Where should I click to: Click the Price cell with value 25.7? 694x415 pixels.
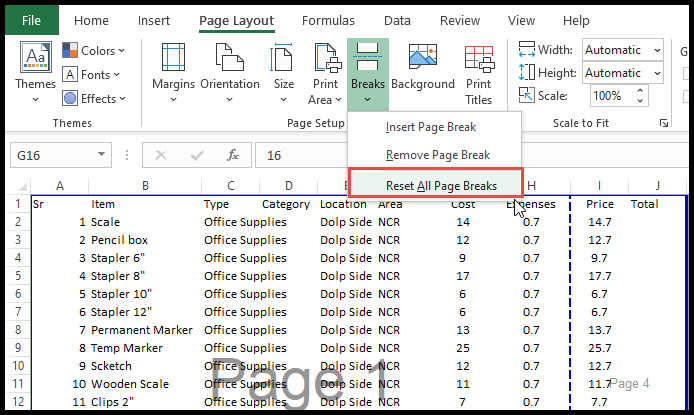(599, 348)
